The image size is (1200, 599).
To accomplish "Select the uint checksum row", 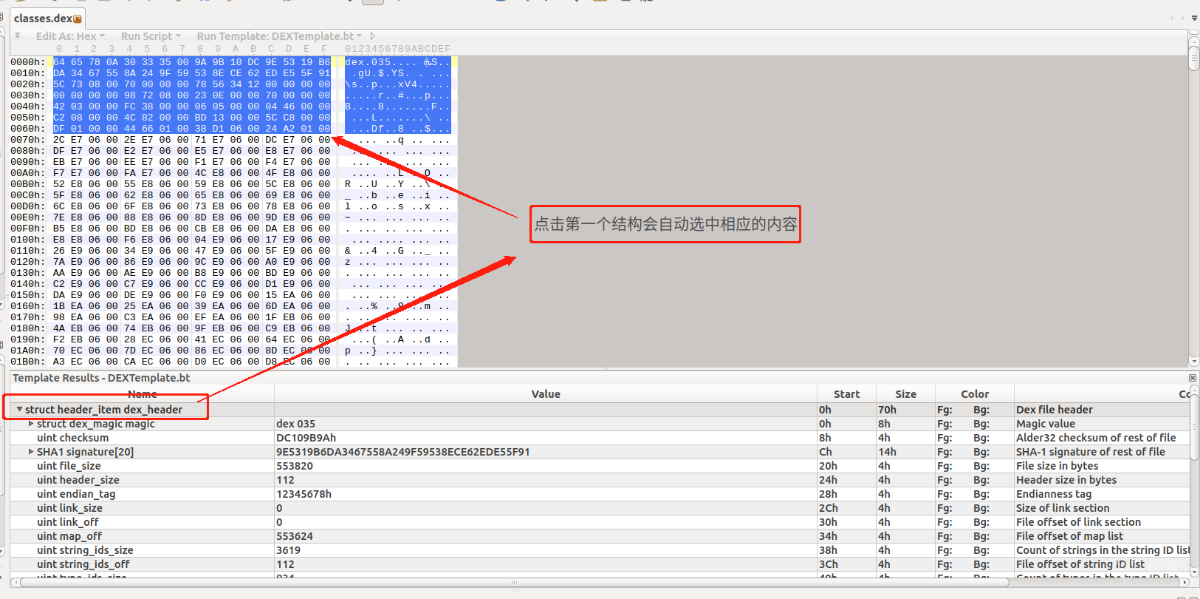I will point(600,438).
